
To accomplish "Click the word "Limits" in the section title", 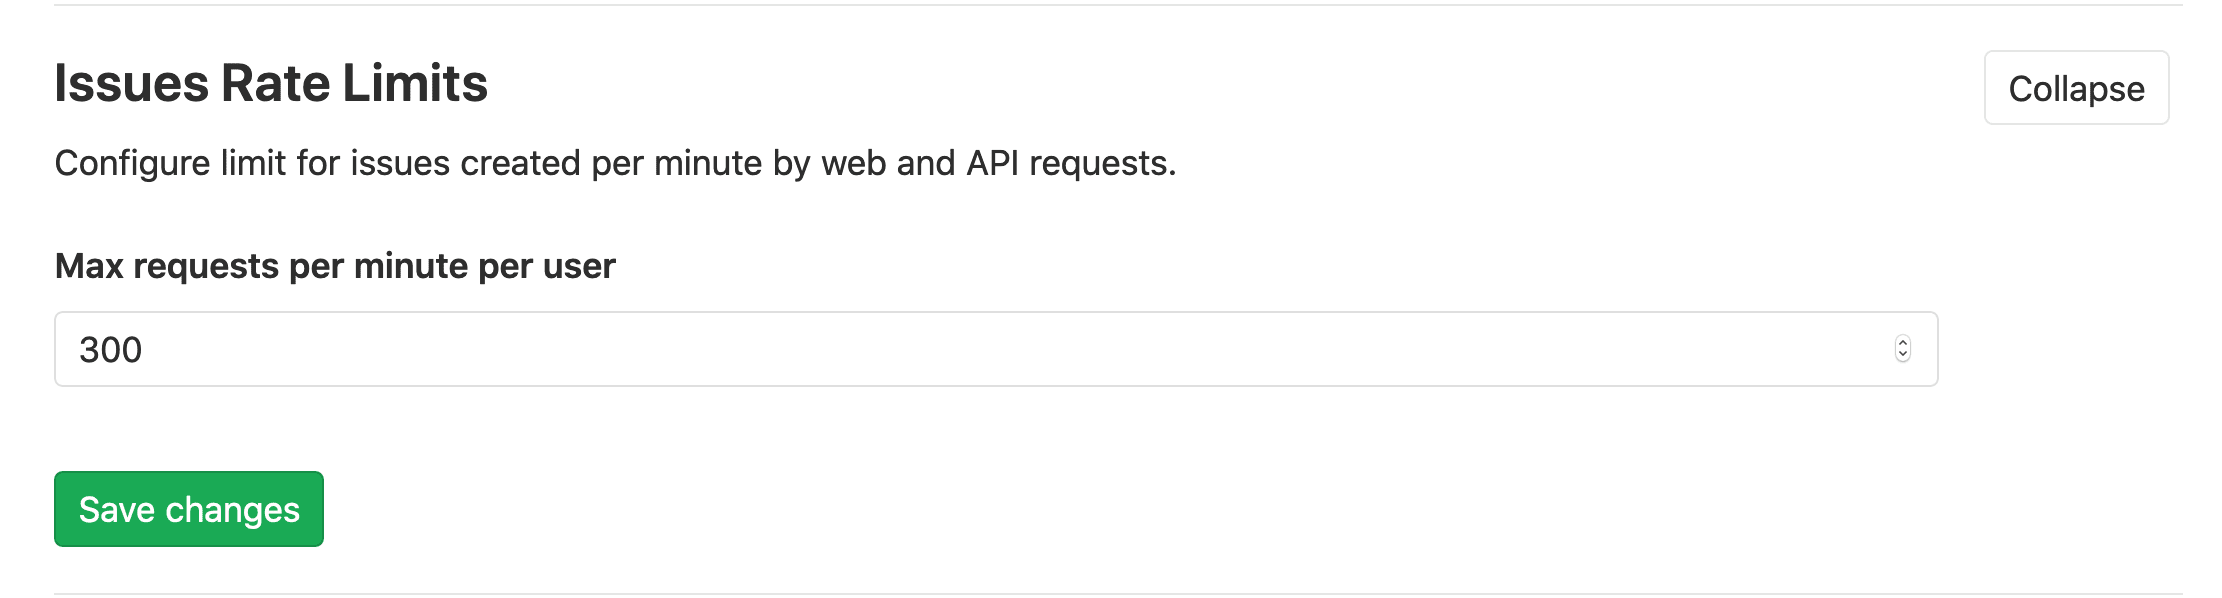I will [415, 83].
